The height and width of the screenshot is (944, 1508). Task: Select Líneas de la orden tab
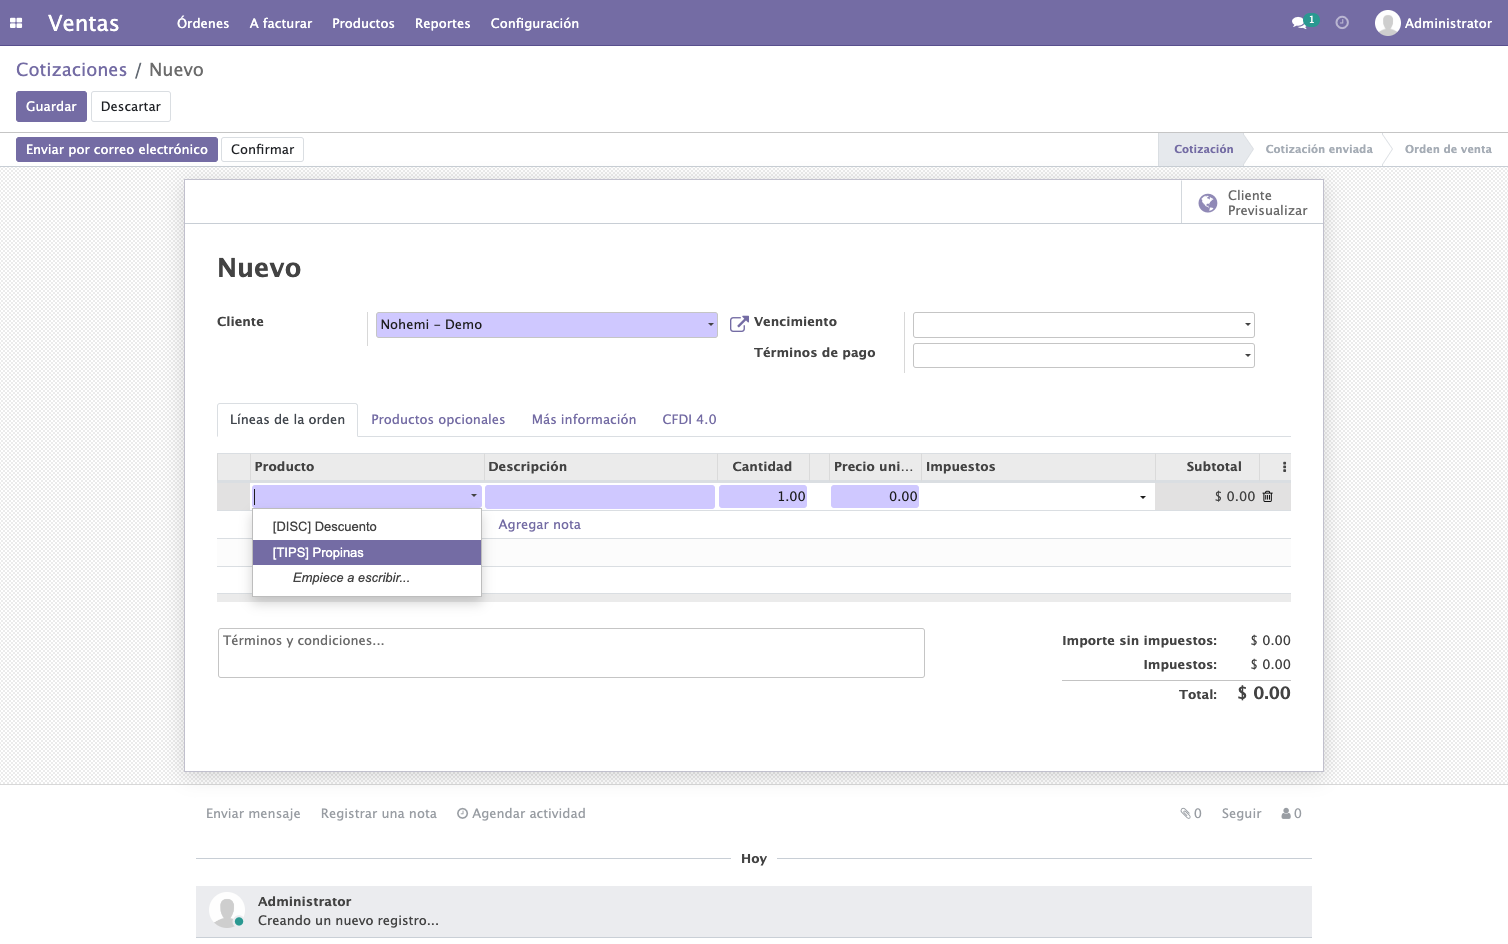pos(288,420)
